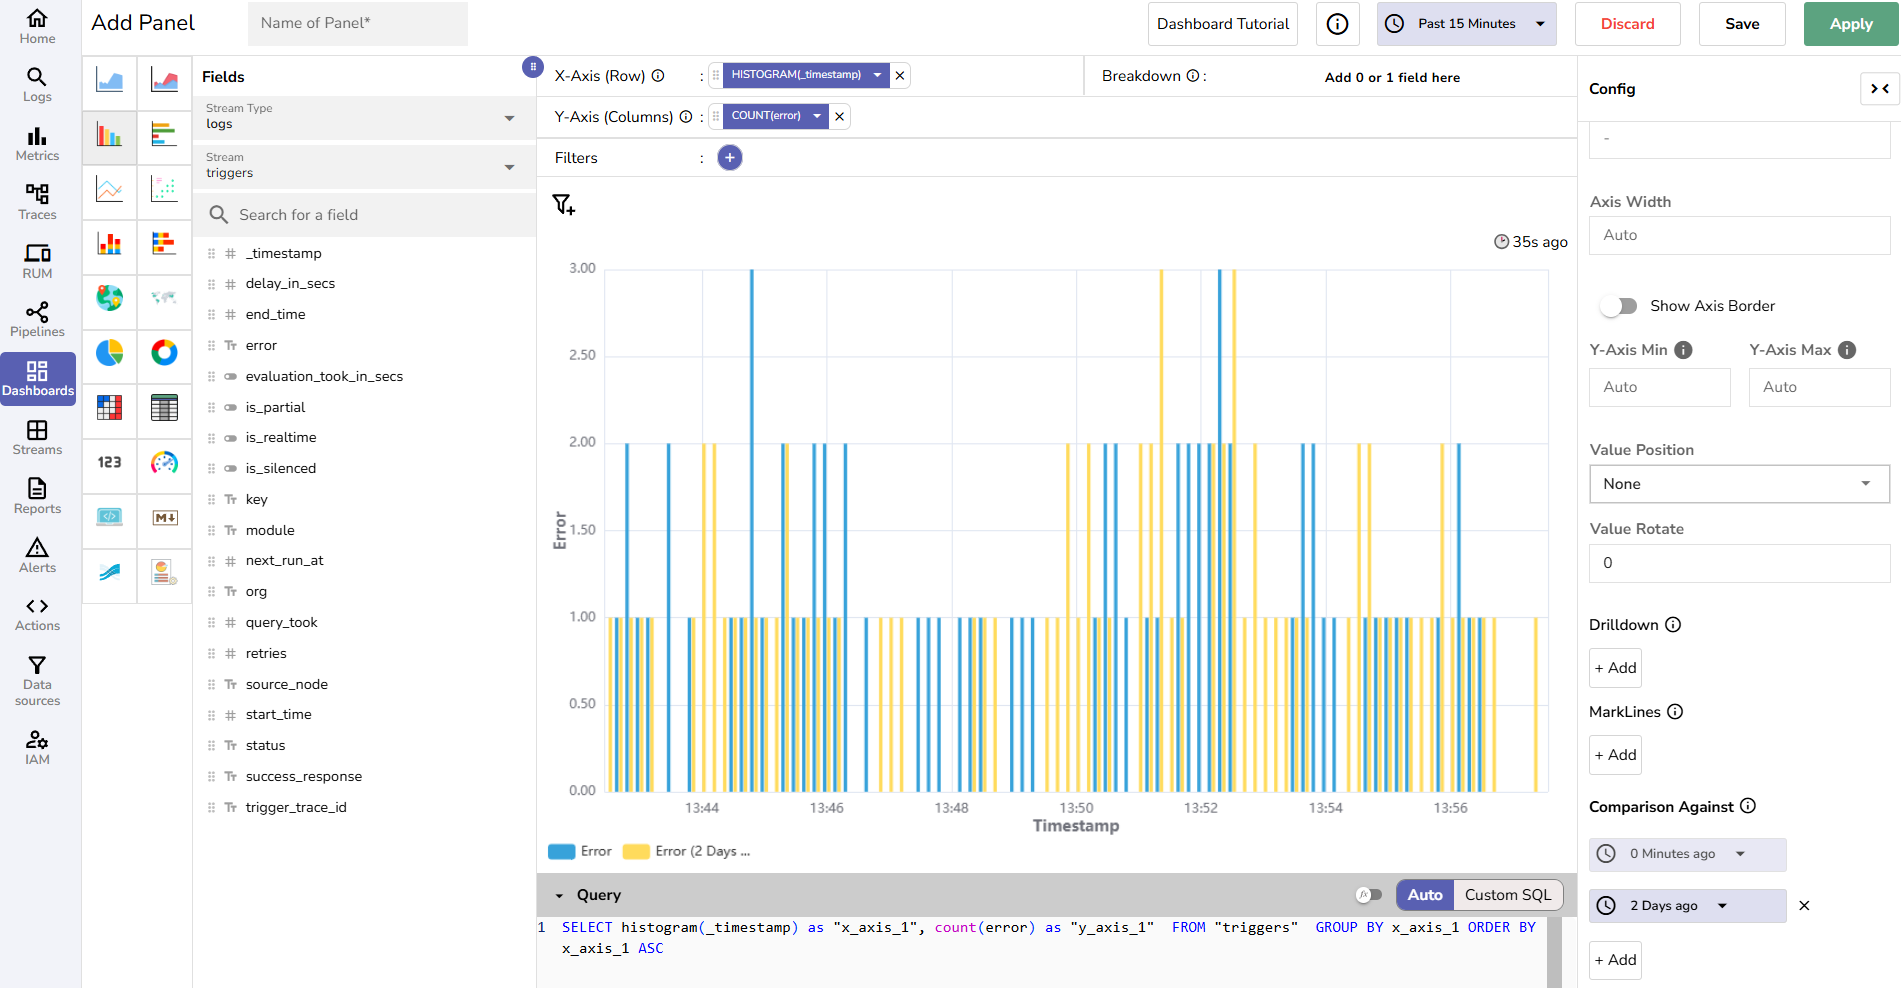Pick the geo map chart icon
The image size is (1901, 988).
click(x=110, y=297)
